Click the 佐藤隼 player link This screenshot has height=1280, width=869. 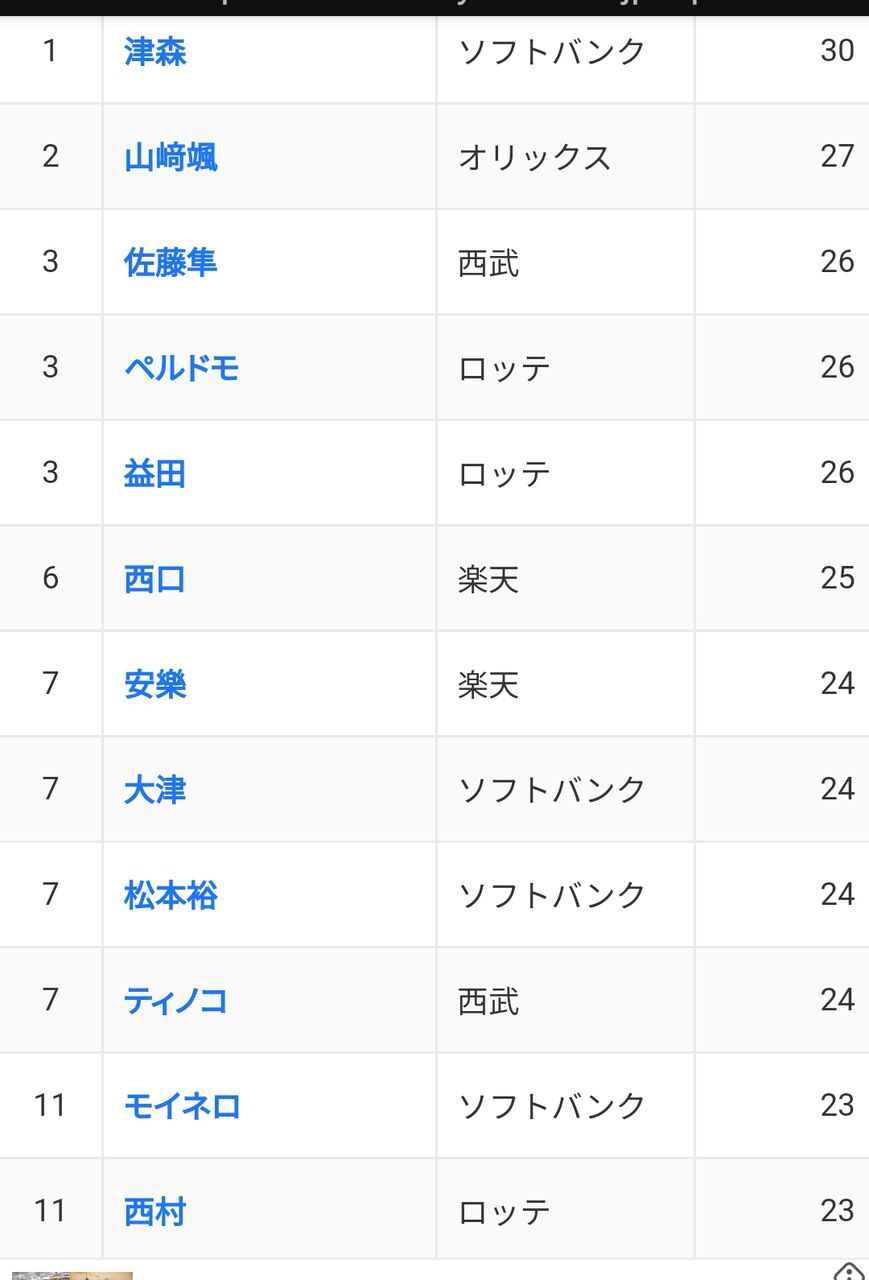171,263
